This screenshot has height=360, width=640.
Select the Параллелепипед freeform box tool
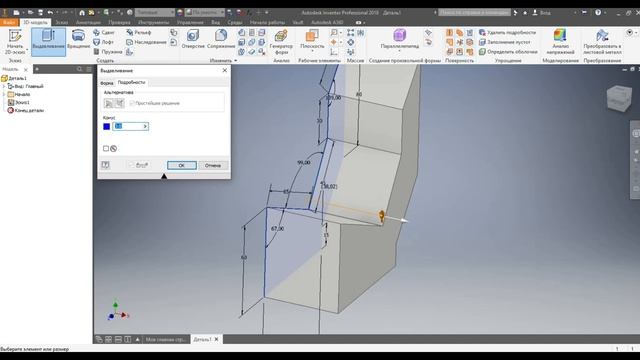(400, 39)
